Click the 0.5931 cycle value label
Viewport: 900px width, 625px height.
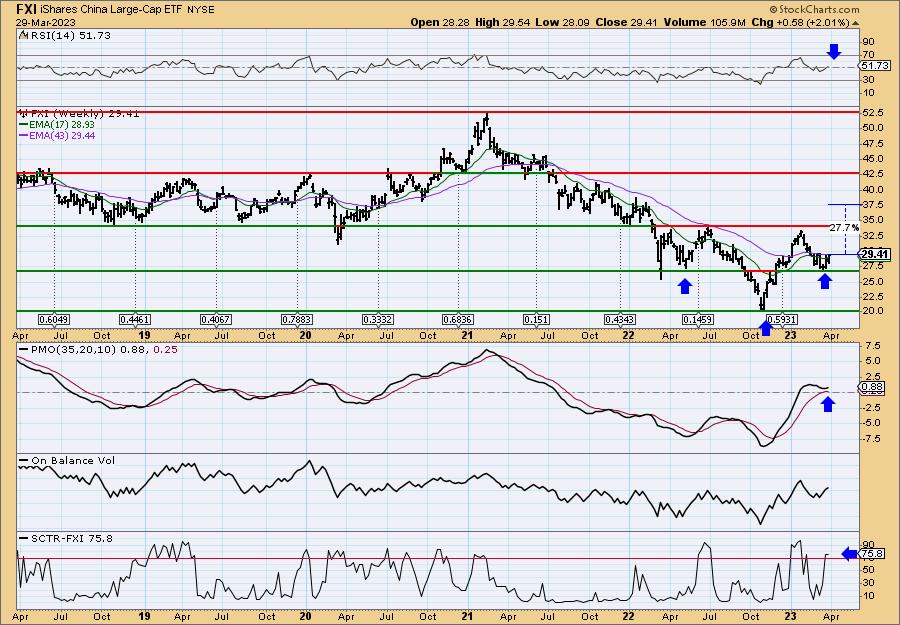(x=782, y=319)
